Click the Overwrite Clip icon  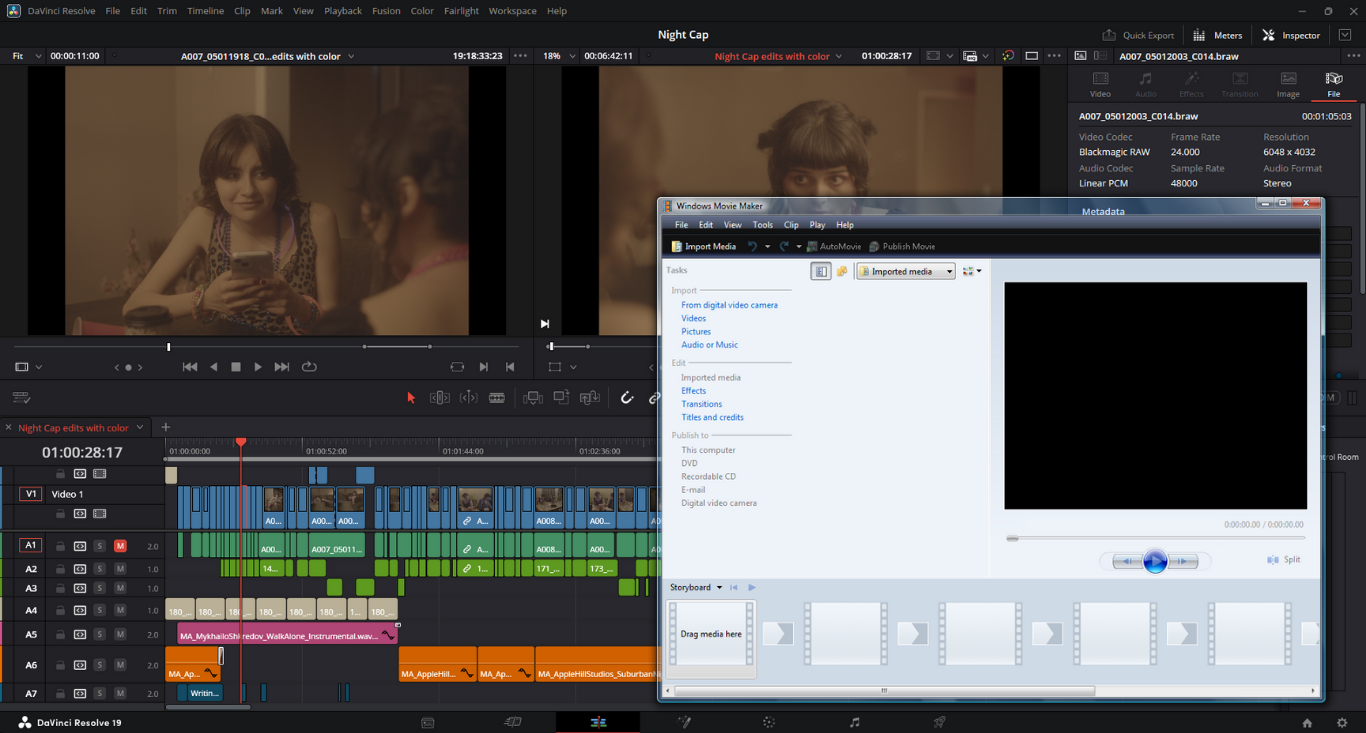(x=562, y=397)
